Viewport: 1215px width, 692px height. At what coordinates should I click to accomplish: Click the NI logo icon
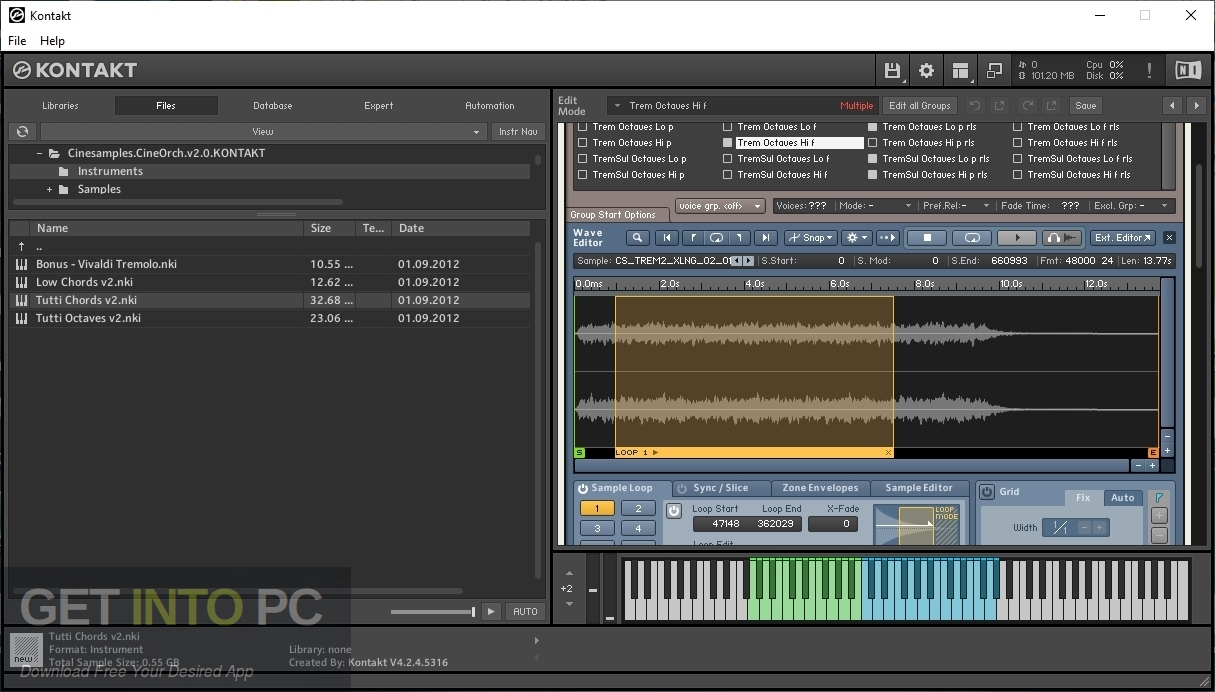click(1187, 70)
